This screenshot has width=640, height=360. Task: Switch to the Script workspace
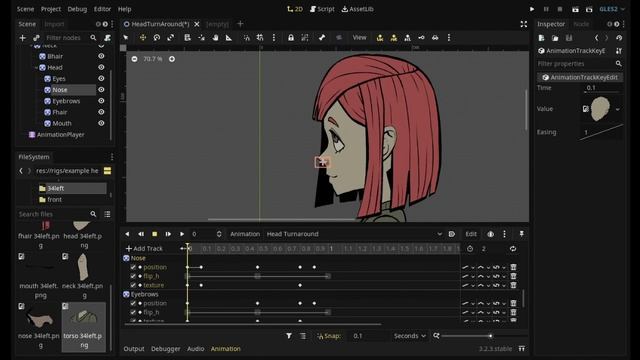(x=322, y=9)
